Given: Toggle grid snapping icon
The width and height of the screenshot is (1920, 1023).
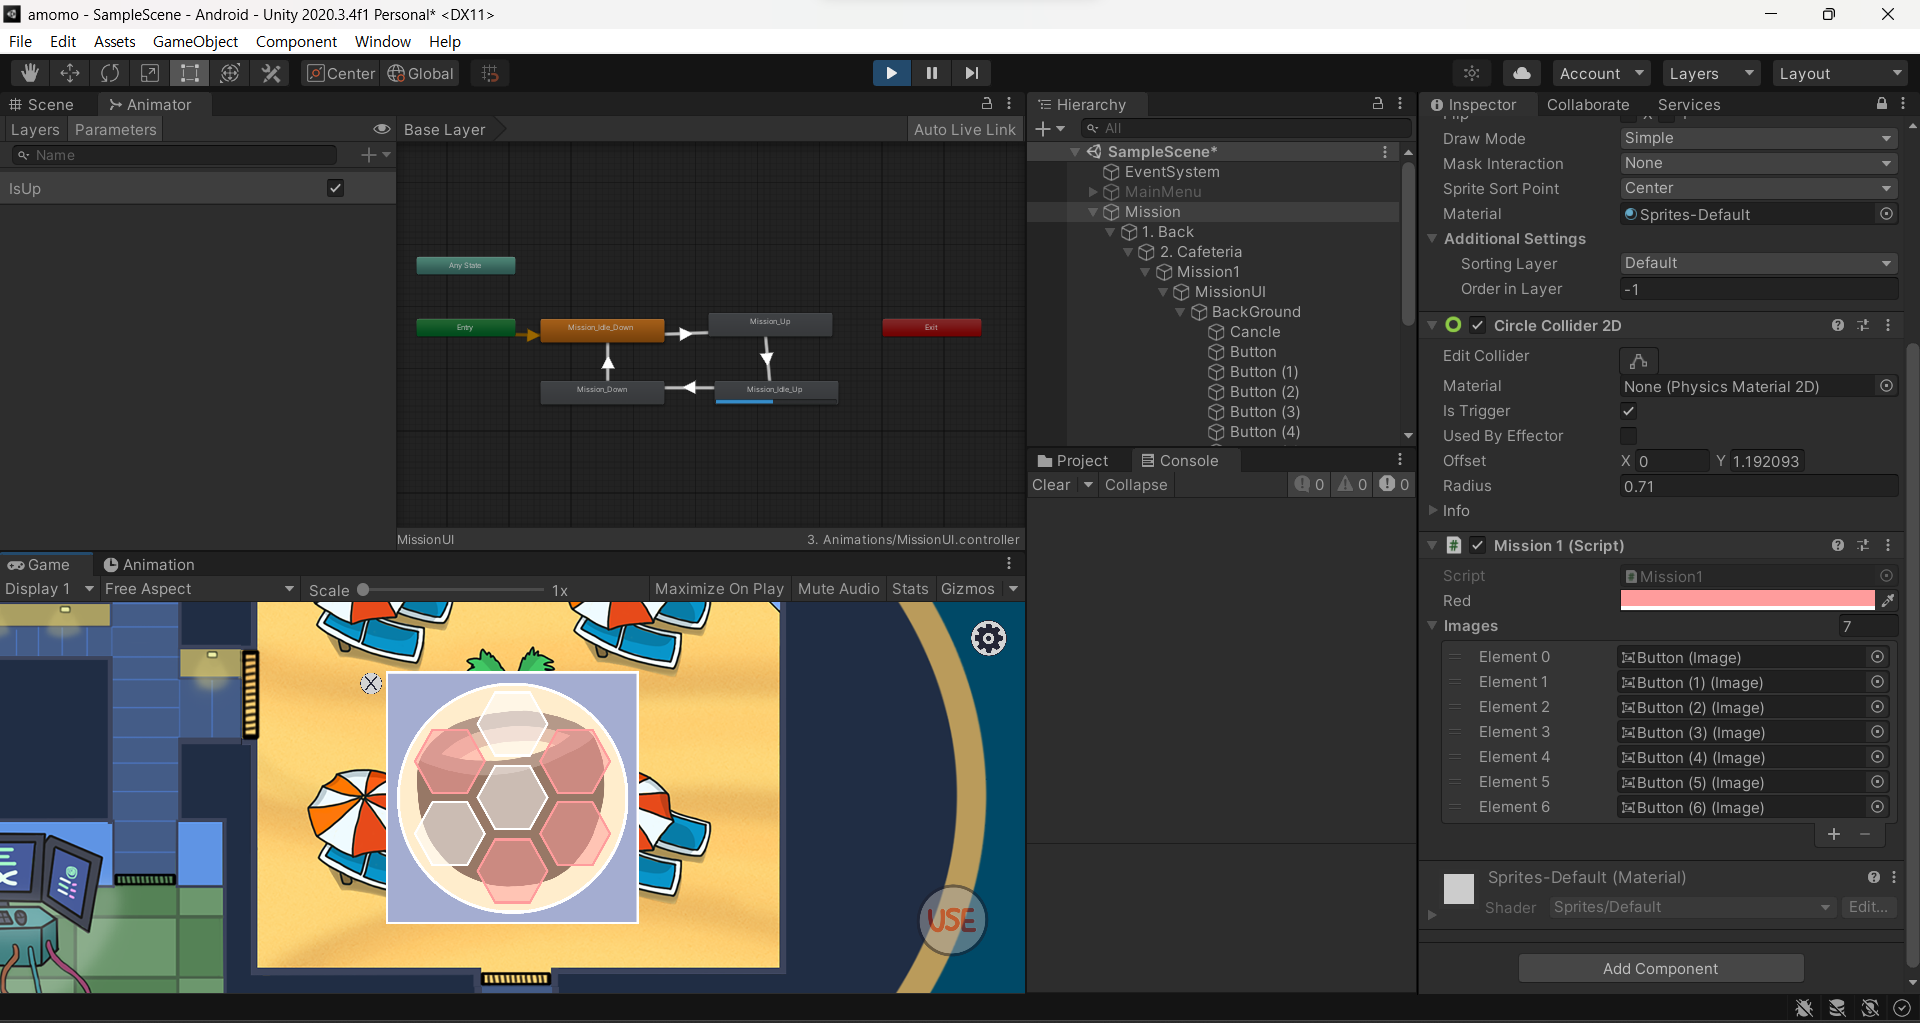Looking at the screenshot, I should pos(490,73).
